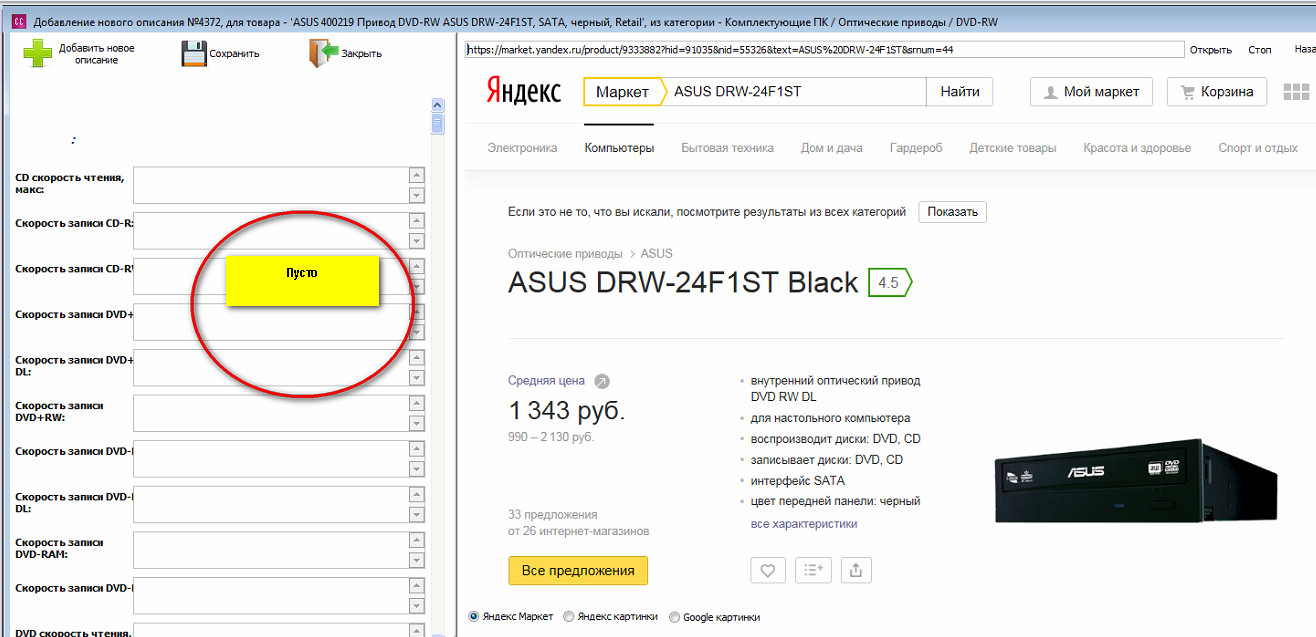Select the Google картинки radio button
The image size is (1316, 637).
click(x=674, y=617)
